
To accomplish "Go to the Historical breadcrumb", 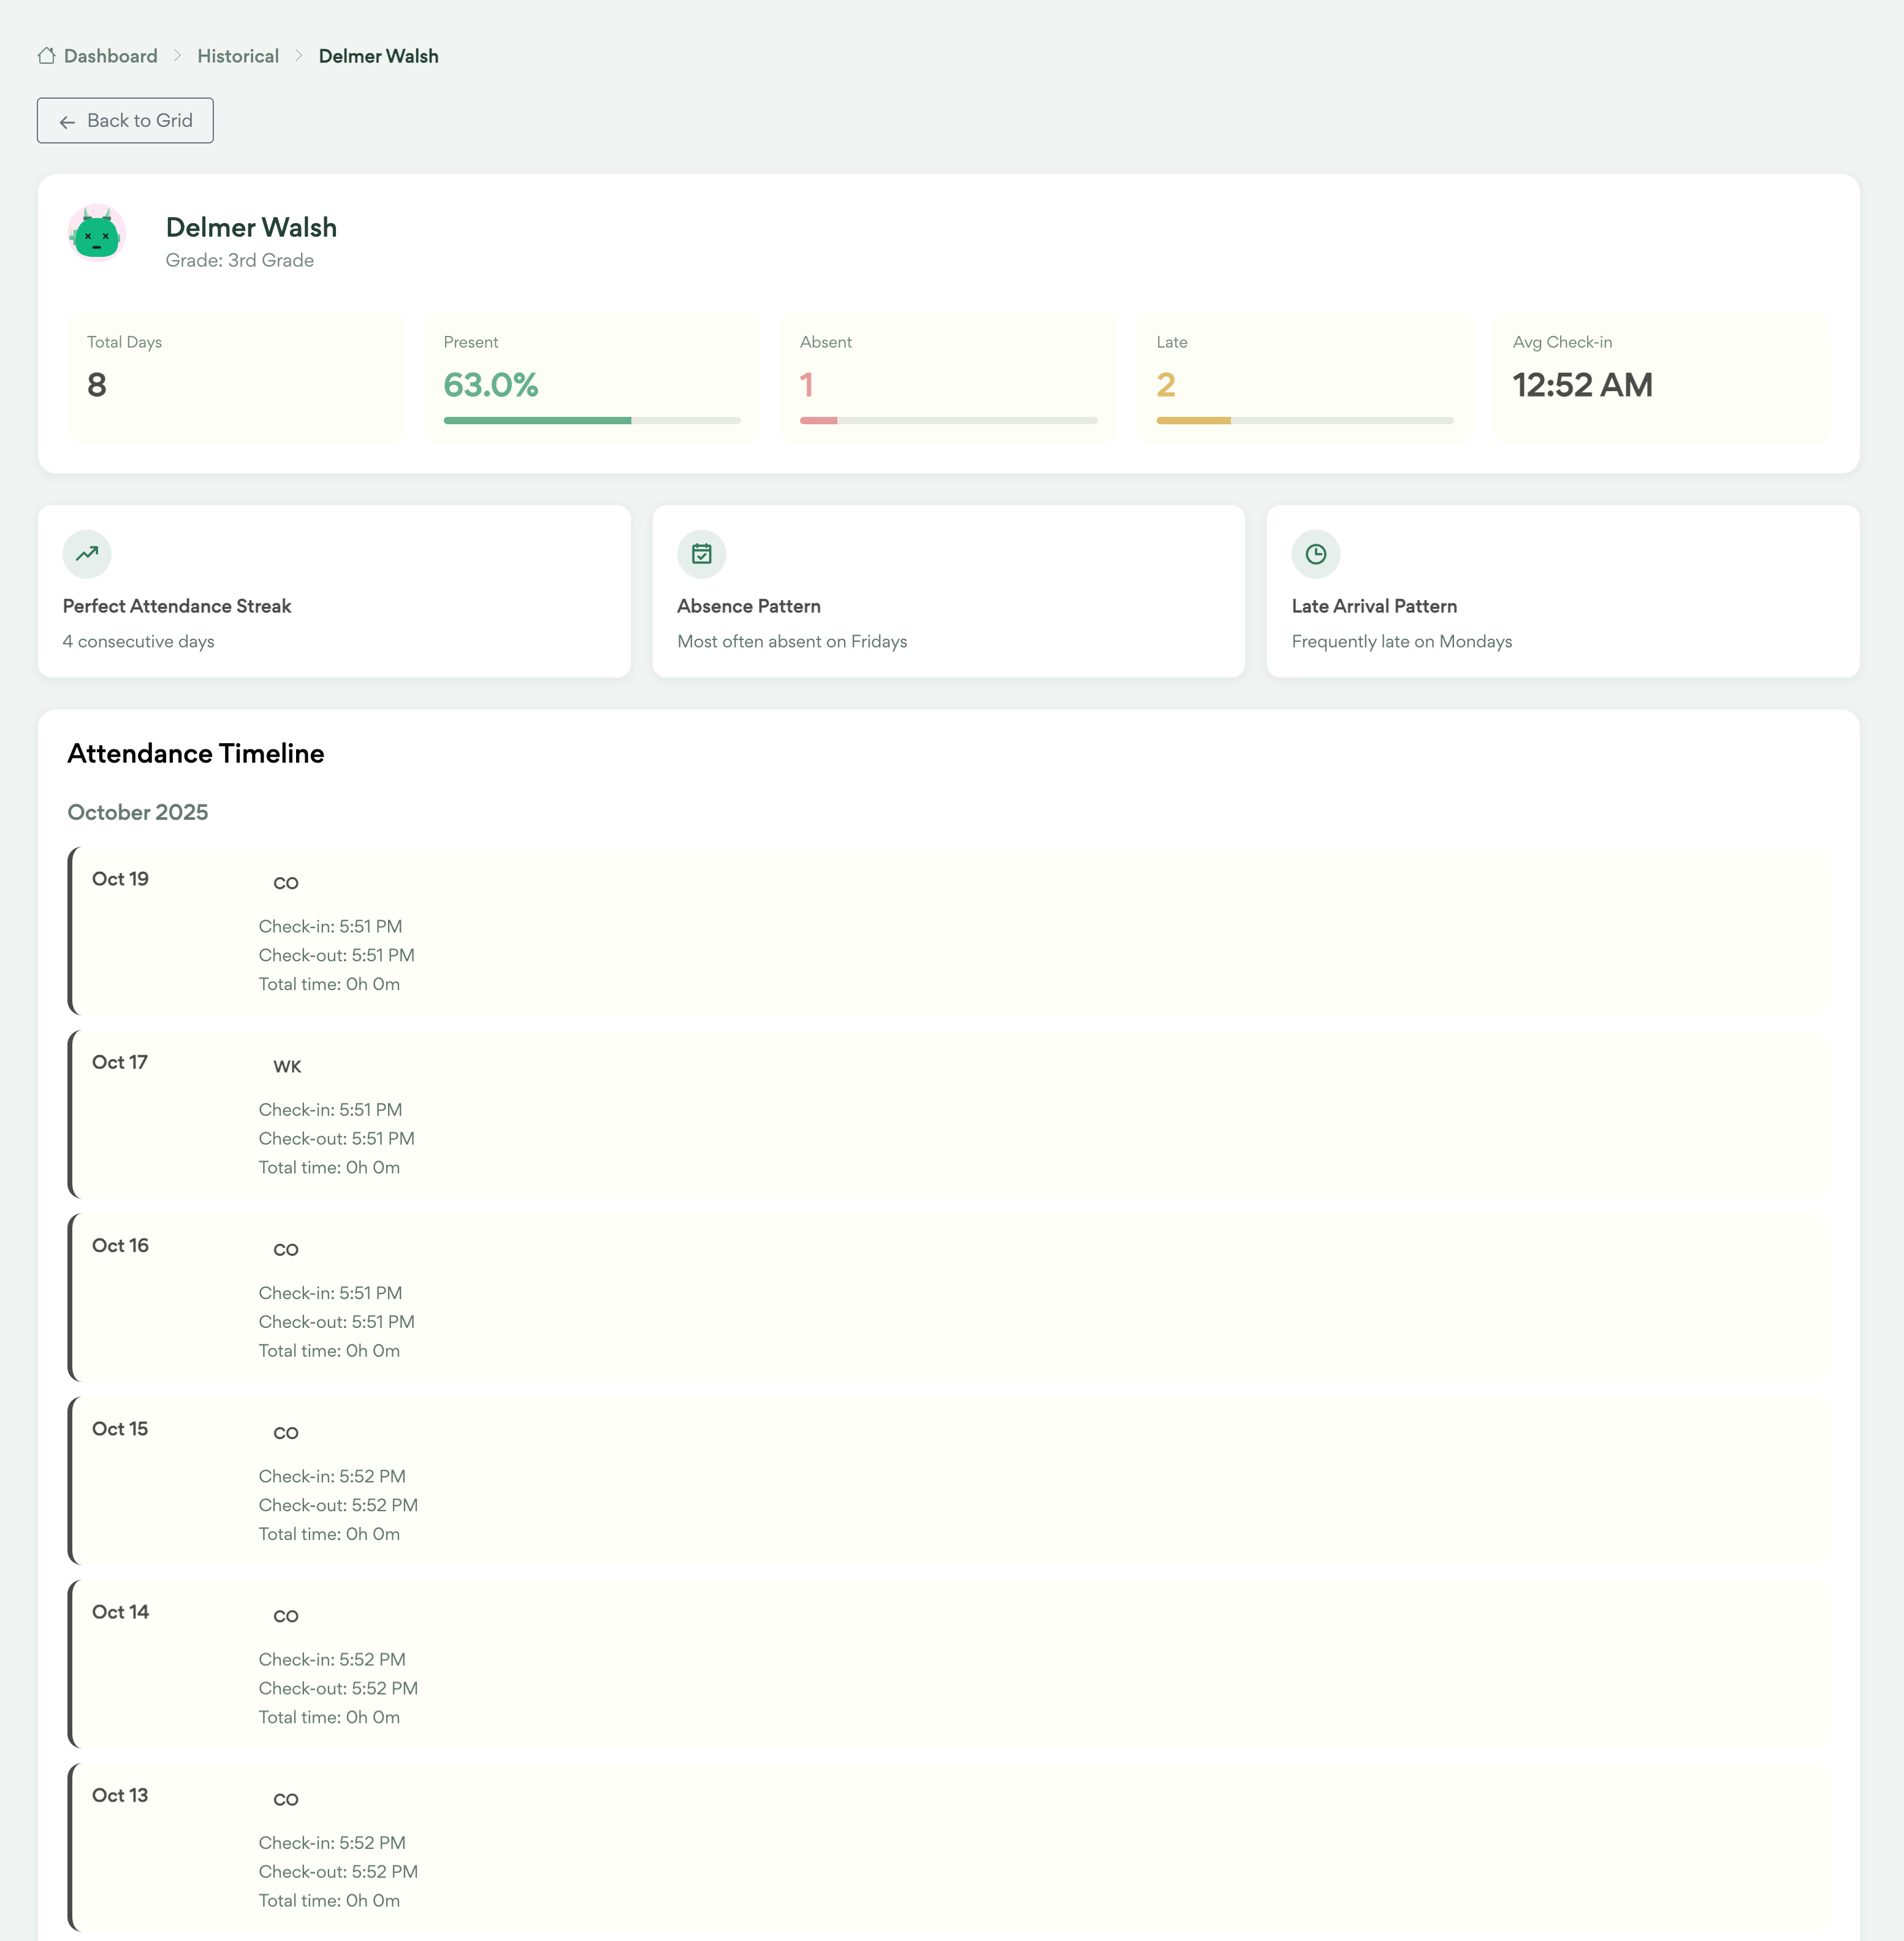I will click(x=238, y=56).
